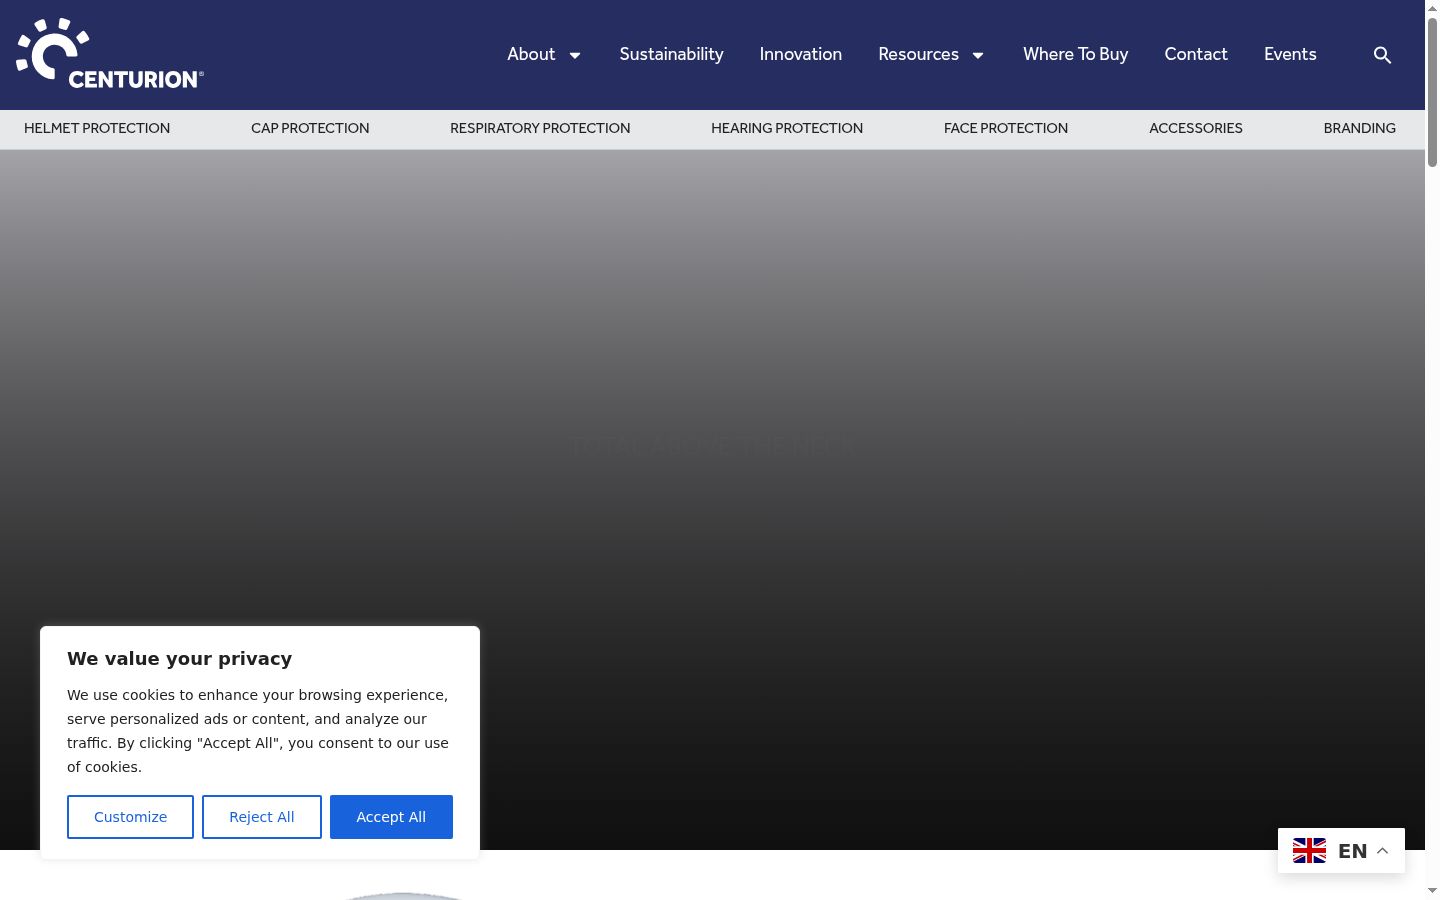Click the scrollbar down arrow
Screen dimensions: 1440x900
click(1432, 891)
